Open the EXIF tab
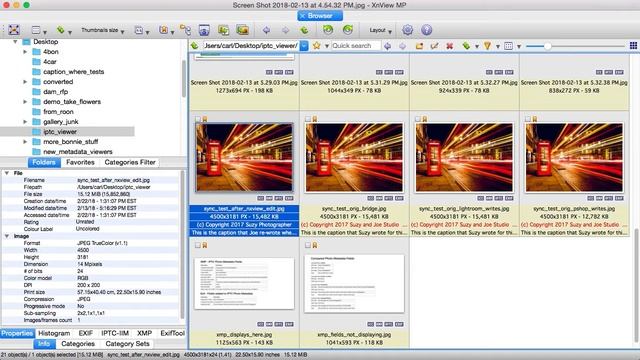 [x=85, y=333]
